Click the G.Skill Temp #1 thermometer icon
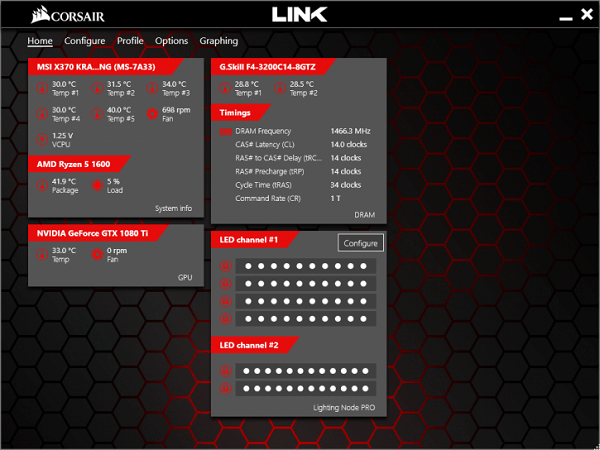Viewport: 600px width, 450px height. pyautogui.click(x=225, y=88)
